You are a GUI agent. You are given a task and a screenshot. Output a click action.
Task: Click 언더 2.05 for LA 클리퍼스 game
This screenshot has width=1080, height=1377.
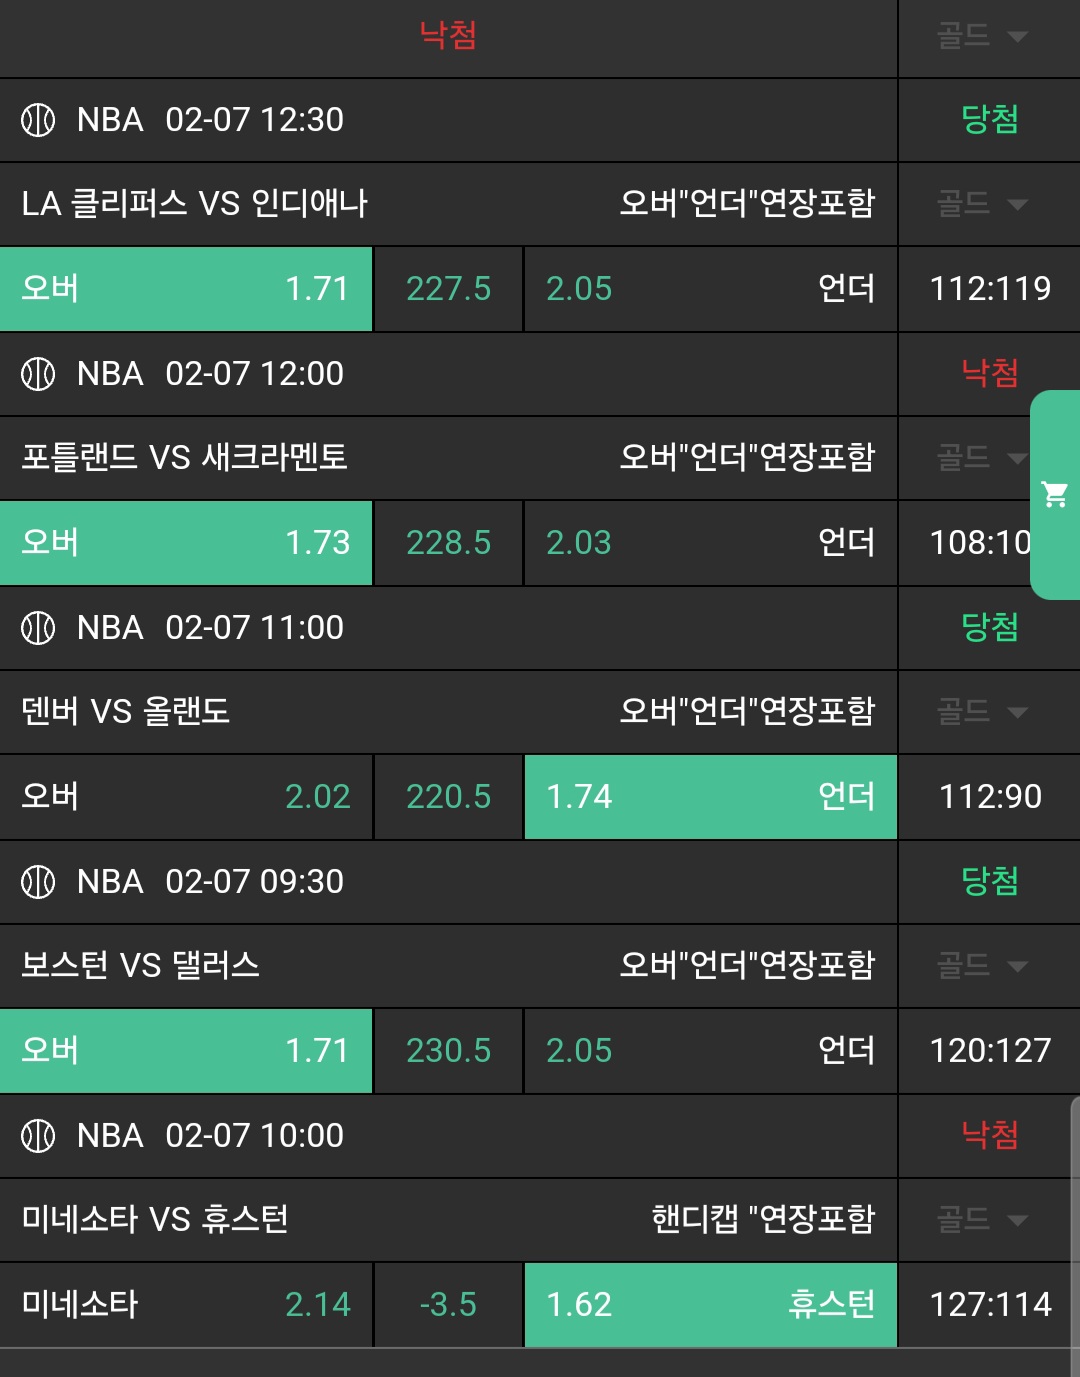click(x=710, y=289)
